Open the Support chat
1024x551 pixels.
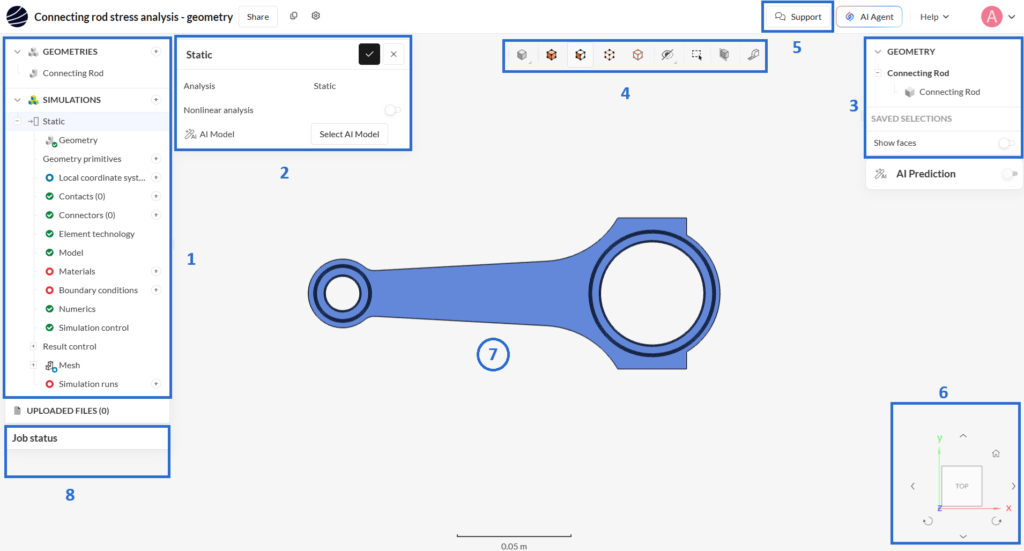(x=797, y=17)
